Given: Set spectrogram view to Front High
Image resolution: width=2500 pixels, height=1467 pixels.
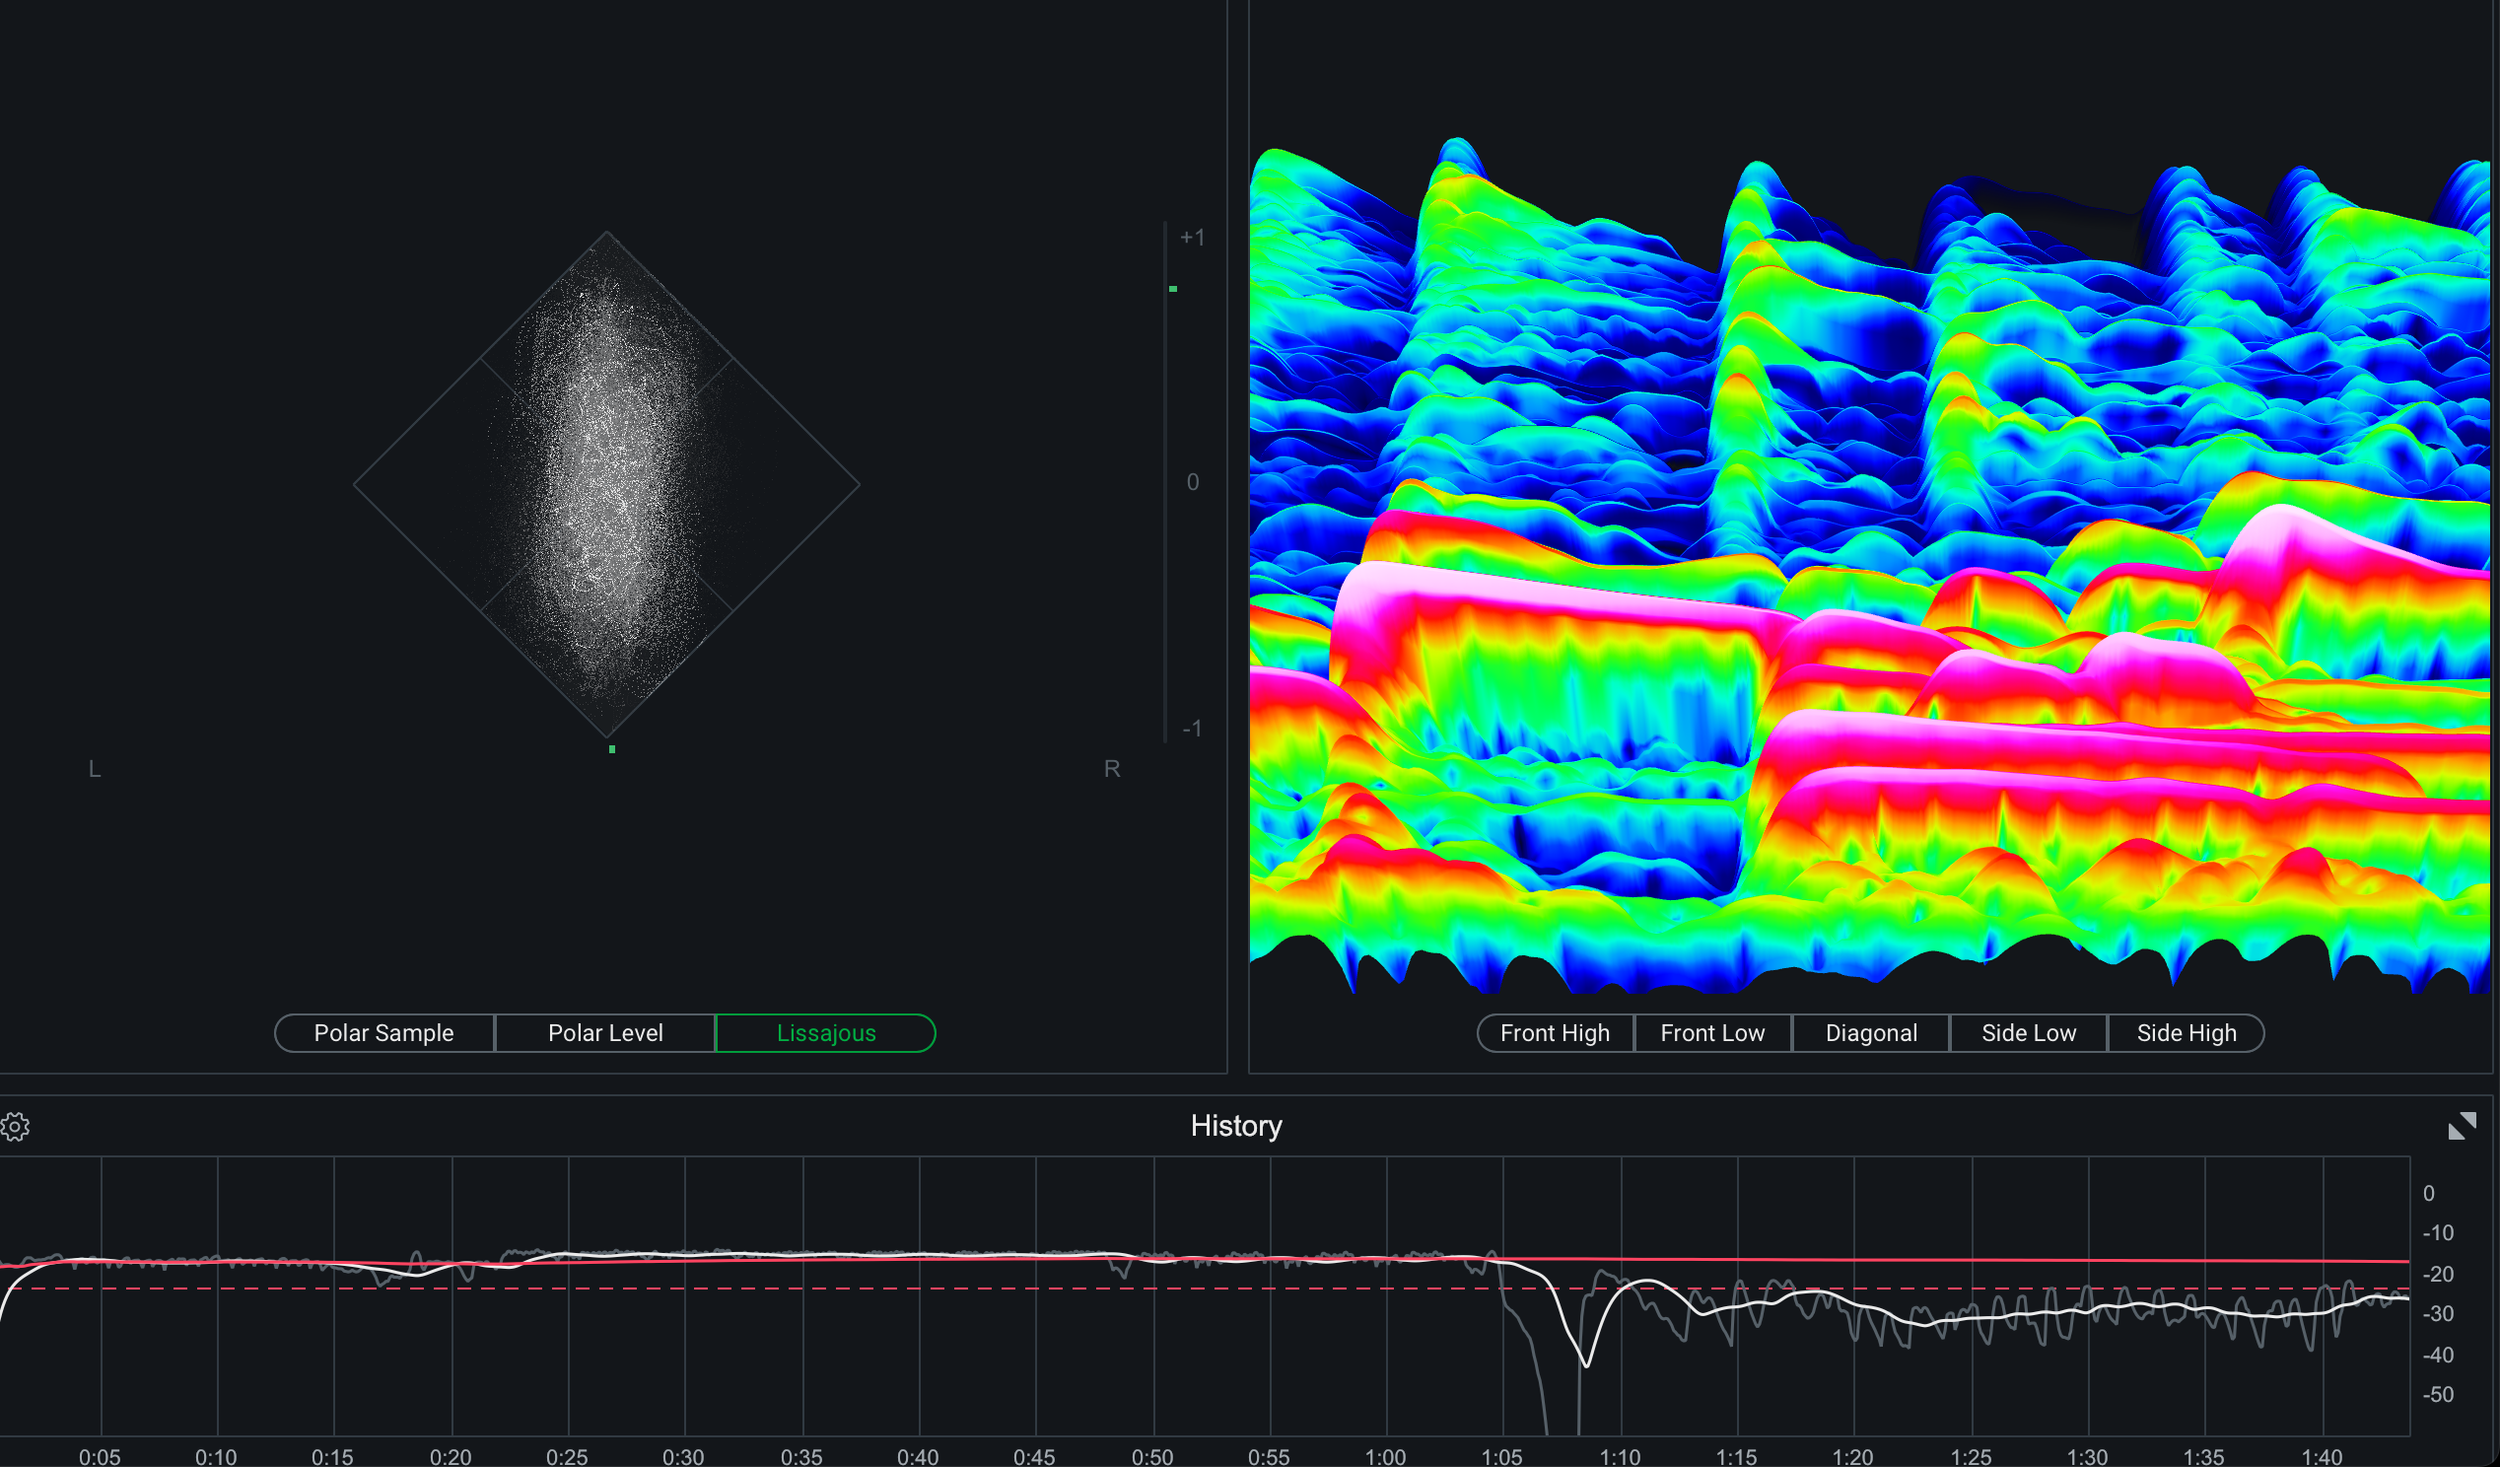Looking at the screenshot, I should coord(1554,1033).
